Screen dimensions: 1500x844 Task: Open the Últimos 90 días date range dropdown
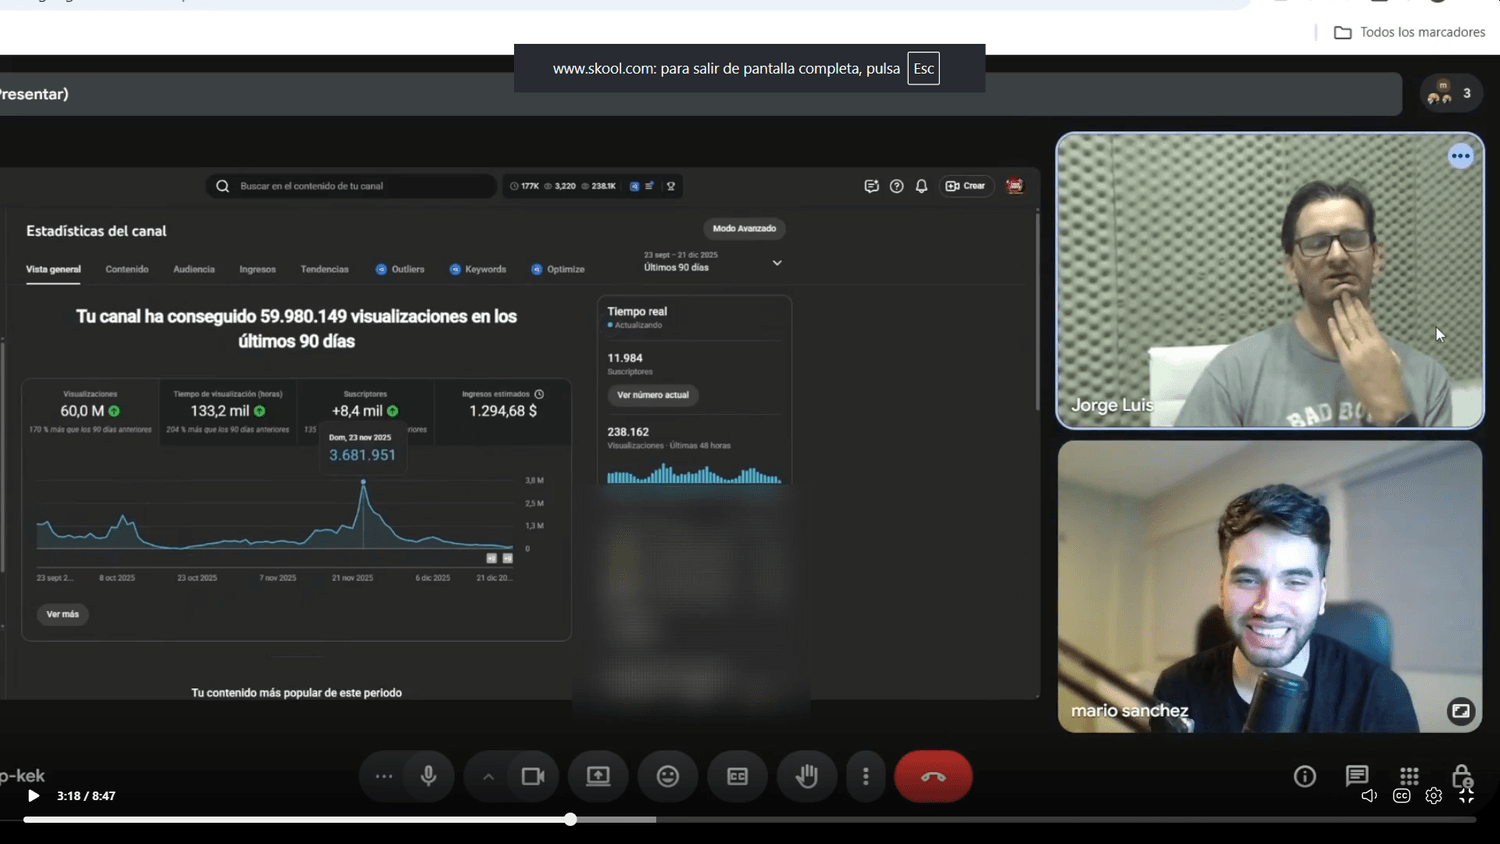click(713, 262)
